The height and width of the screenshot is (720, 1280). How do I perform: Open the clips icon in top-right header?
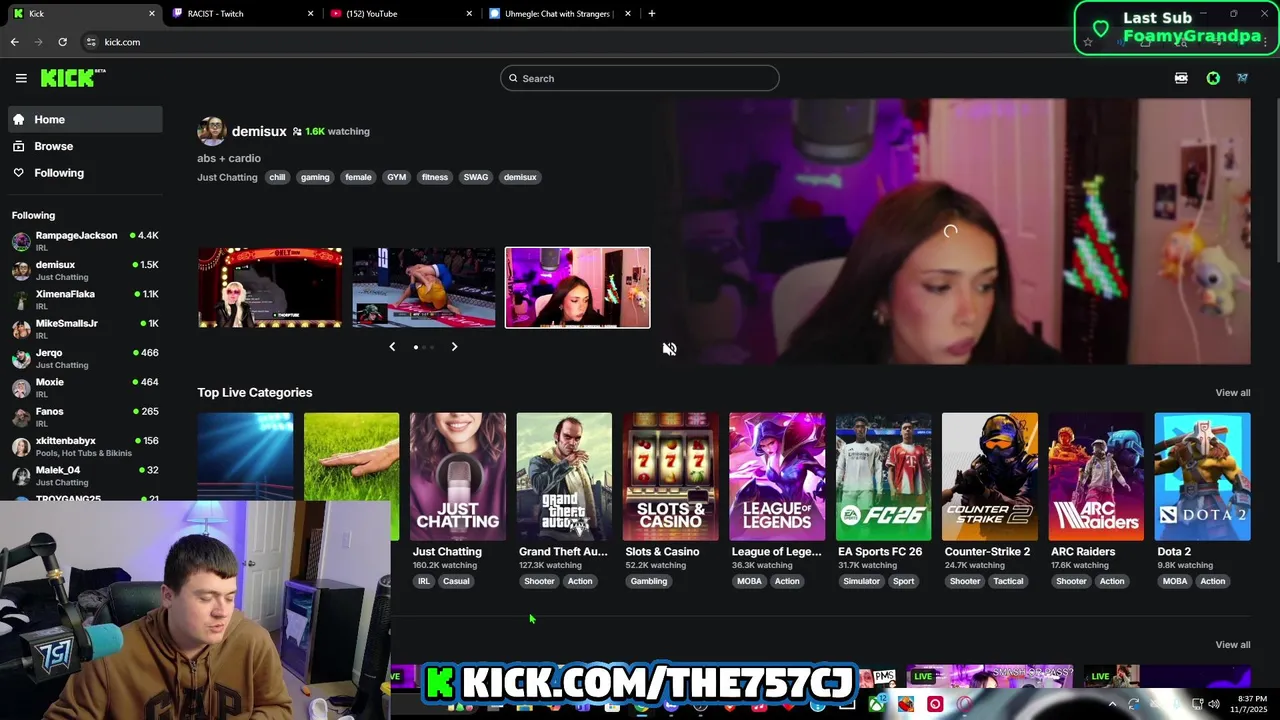[x=1181, y=78]
